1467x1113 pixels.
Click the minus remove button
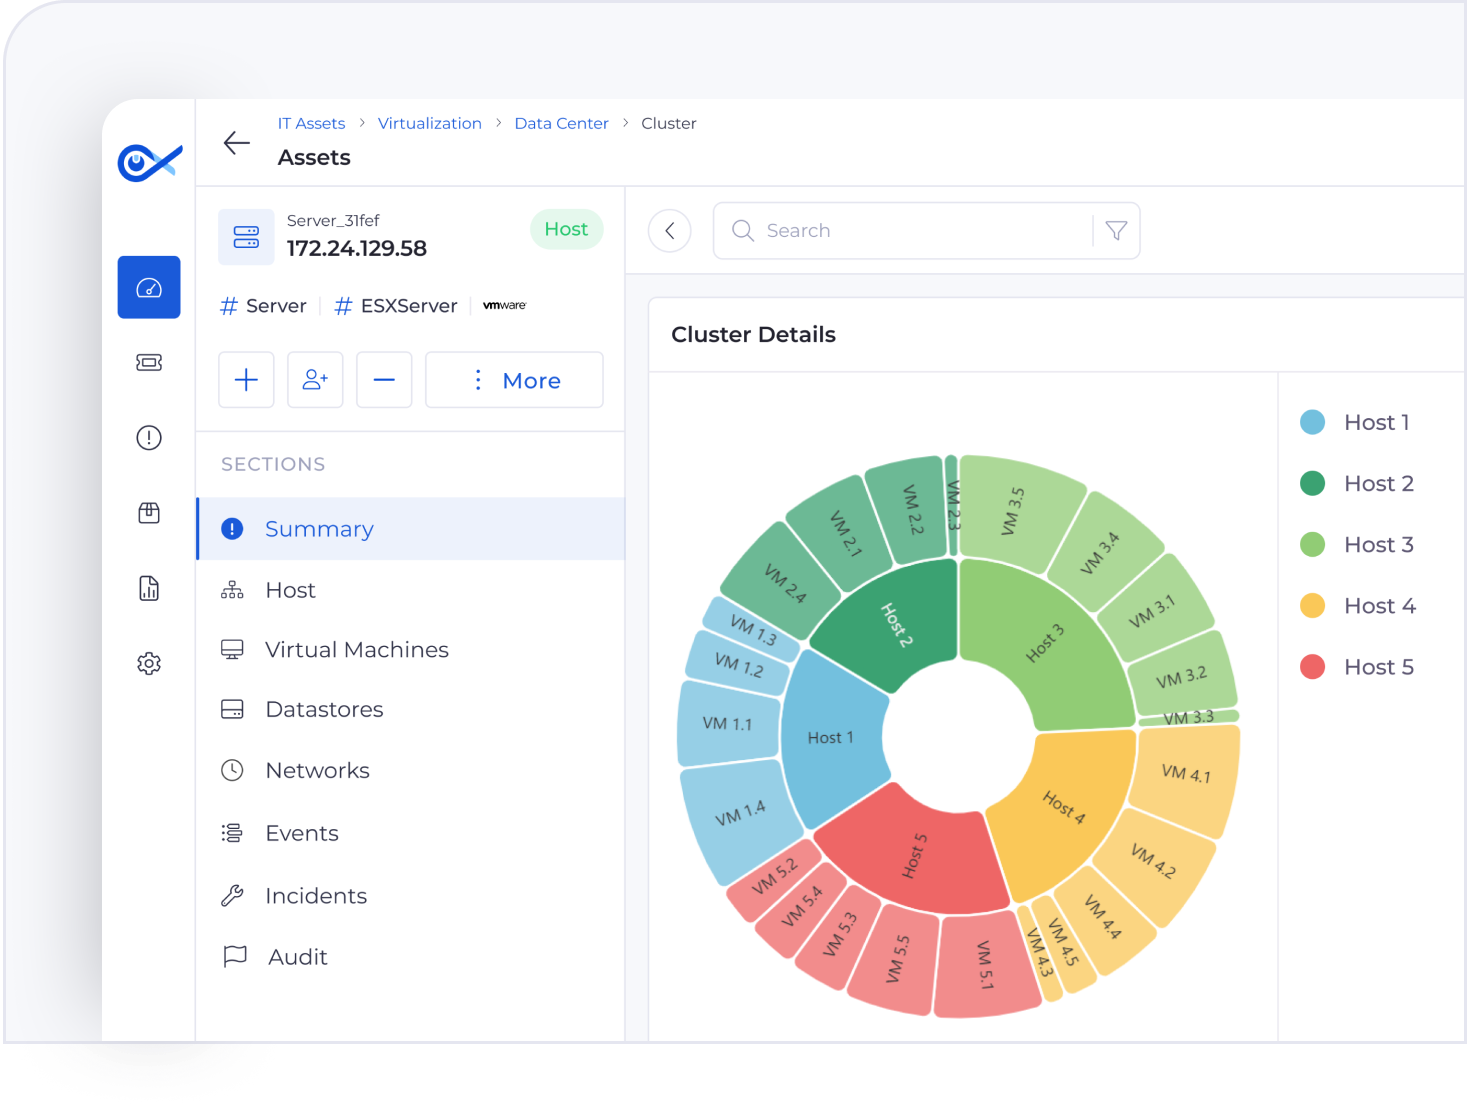(x=384, y=380)
